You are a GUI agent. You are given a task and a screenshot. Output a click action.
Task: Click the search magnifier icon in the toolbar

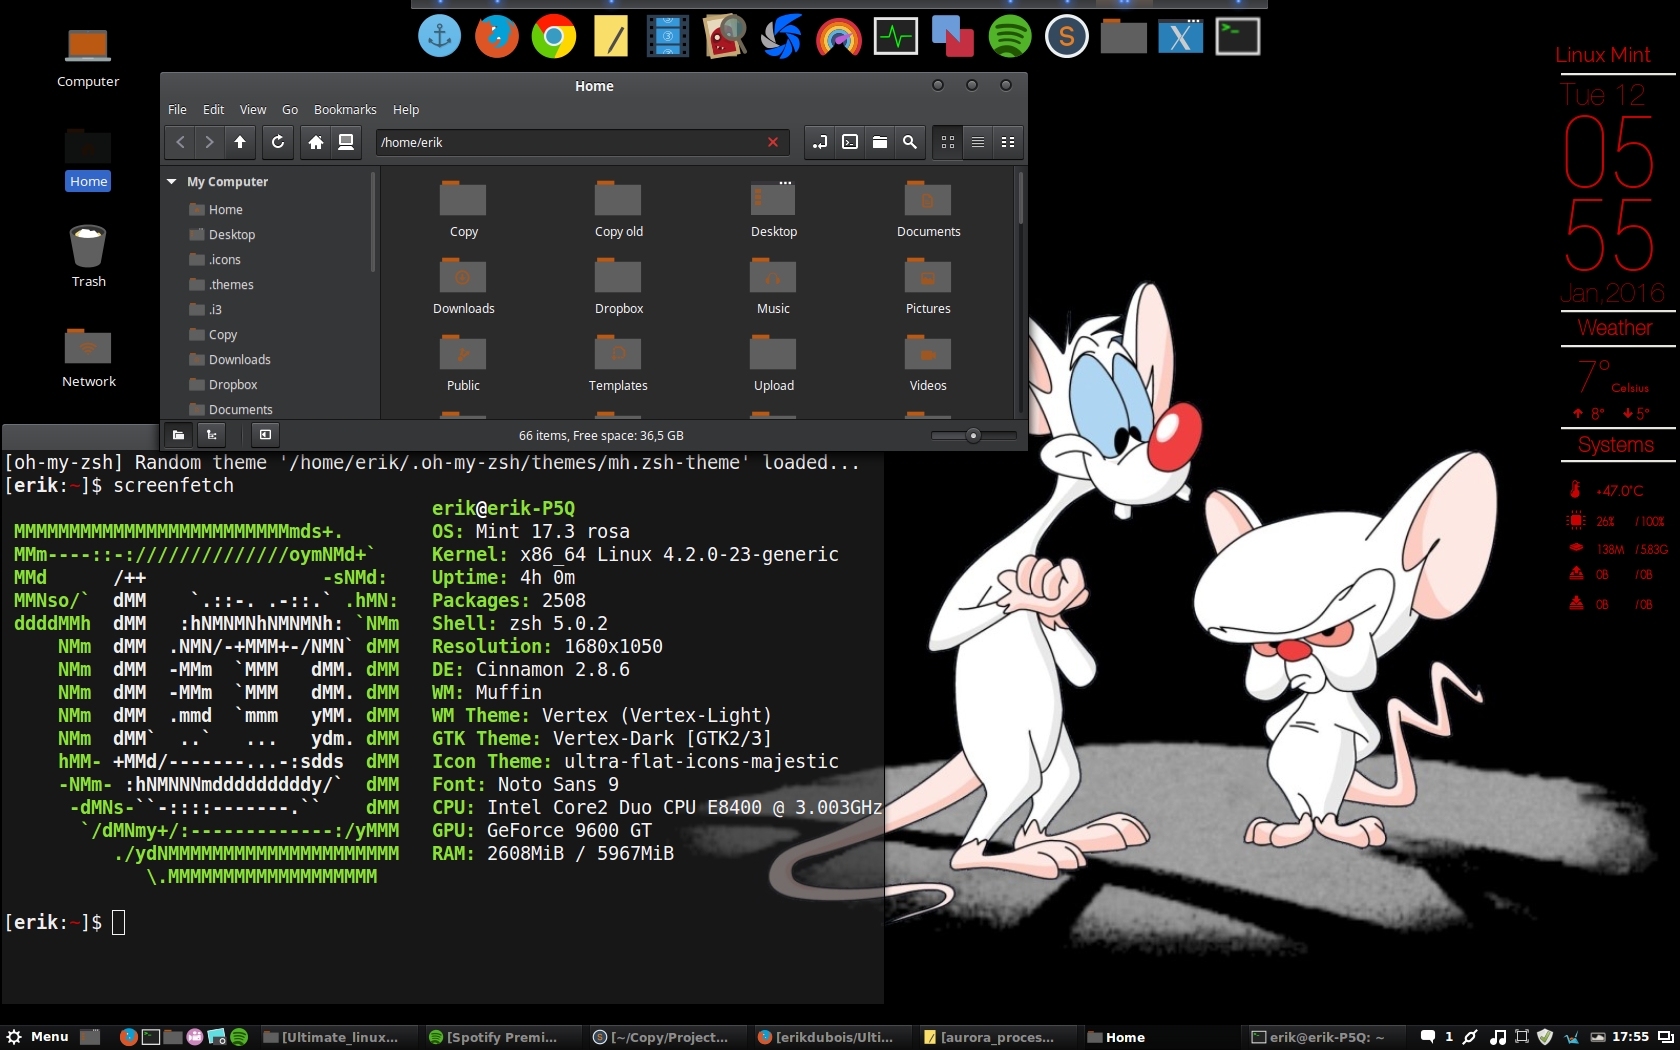click(910, 142)
